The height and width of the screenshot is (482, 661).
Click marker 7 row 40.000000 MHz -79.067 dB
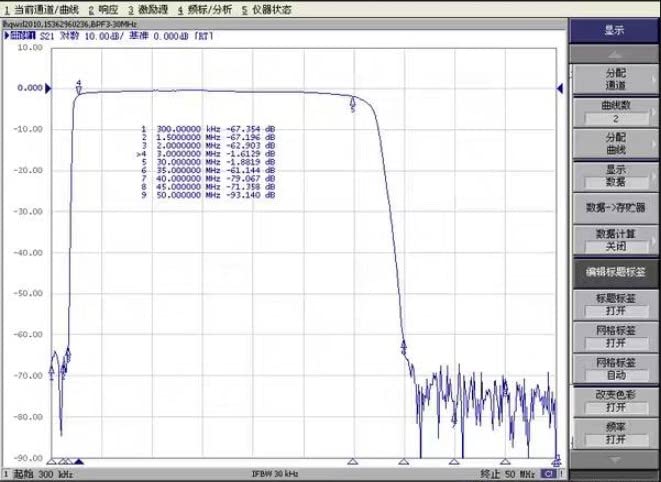coord(208,179)
